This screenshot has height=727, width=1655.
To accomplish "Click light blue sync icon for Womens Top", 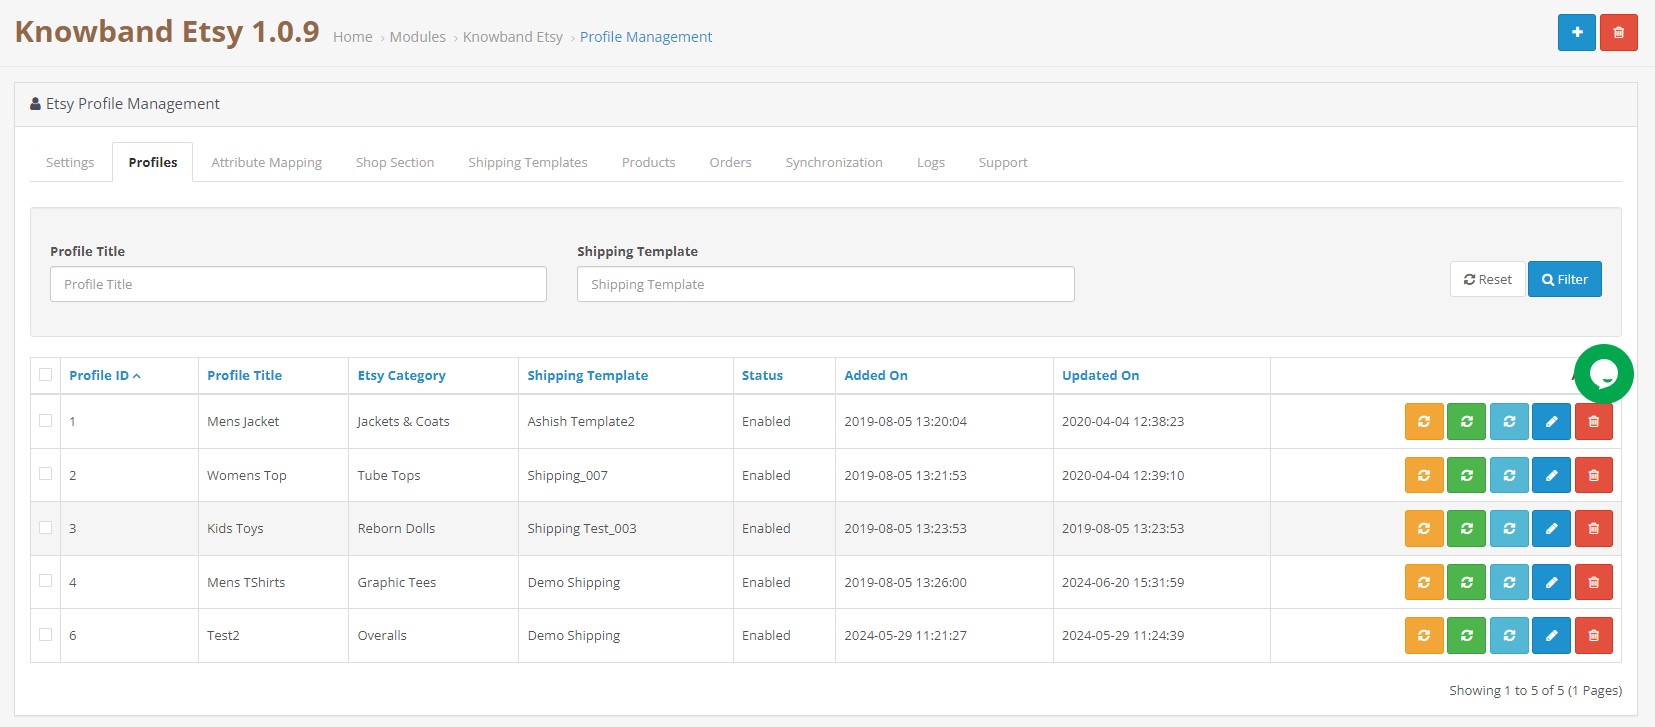I will 1509,475.
